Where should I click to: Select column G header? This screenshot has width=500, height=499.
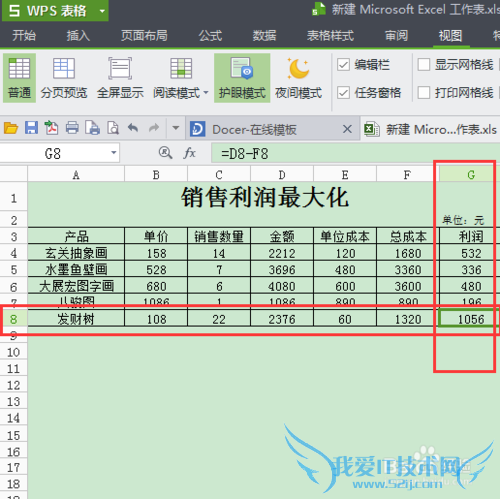tap(471, 174)
